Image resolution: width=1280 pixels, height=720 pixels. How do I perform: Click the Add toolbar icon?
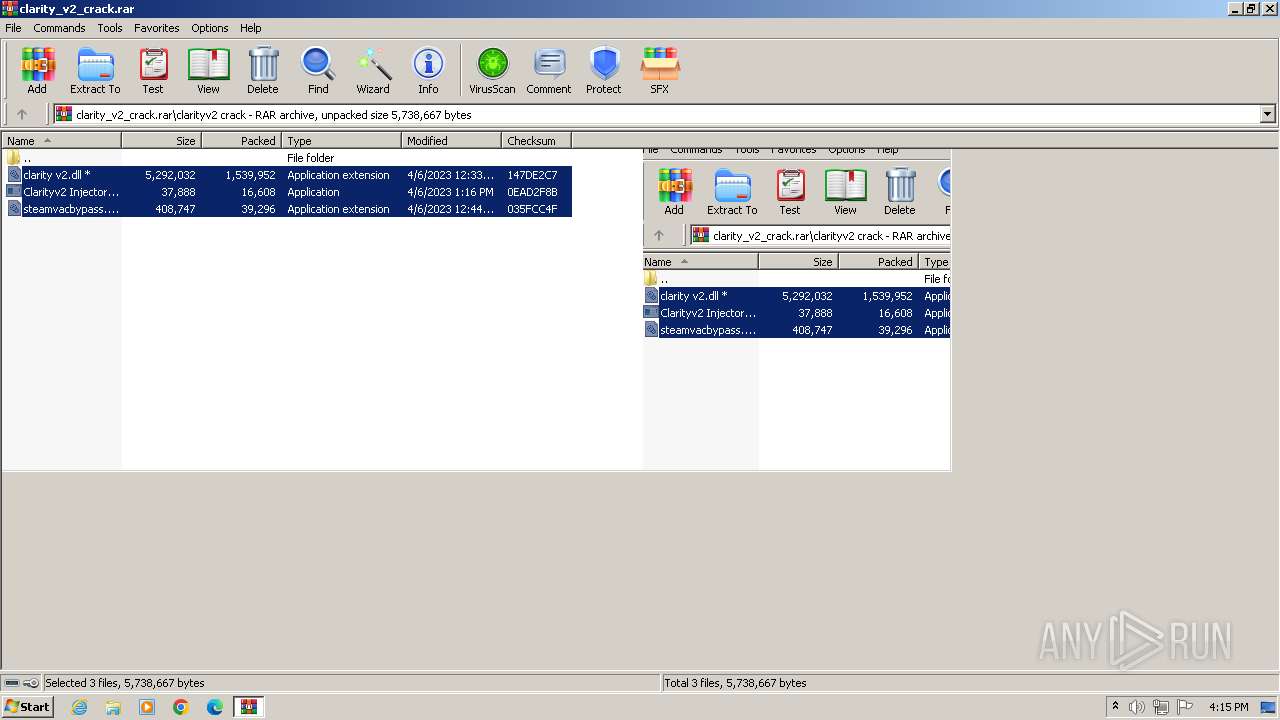37,70
